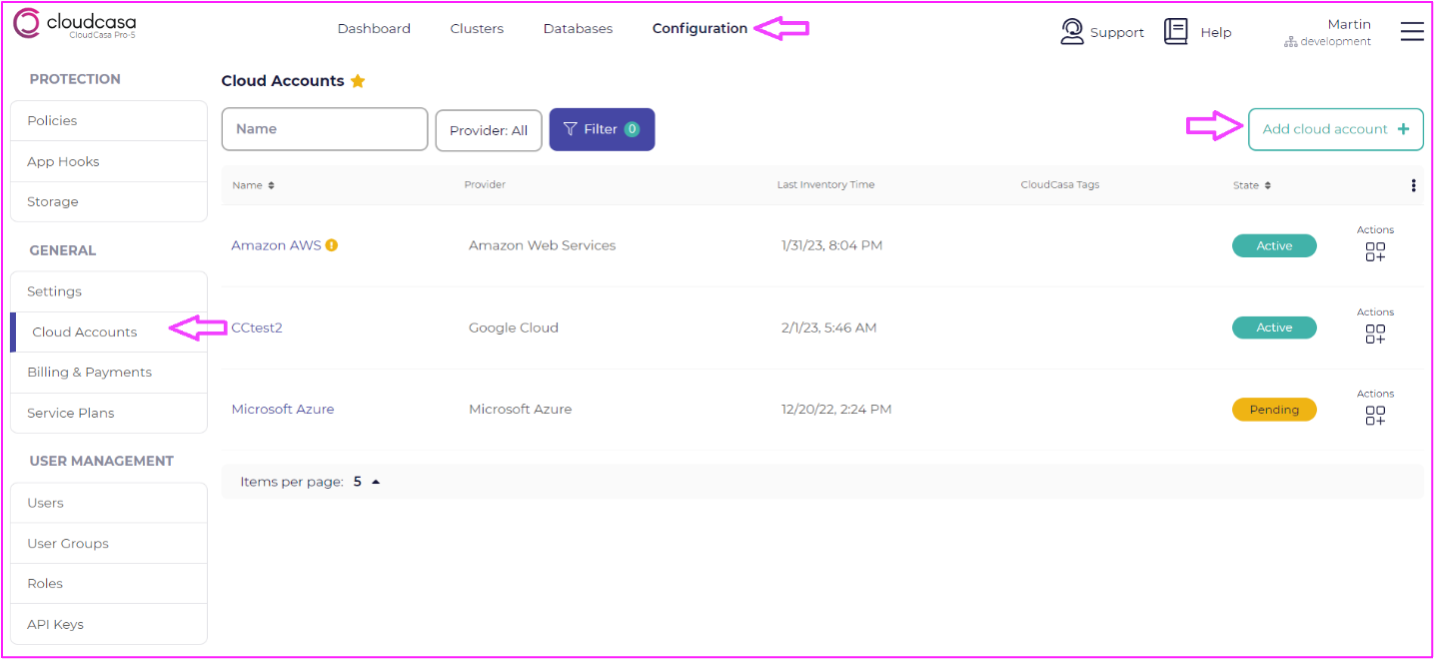Click the CloudCasa logo icon
Image resolution: width=1439 pixels, height=660 pixels.
tap(27, 24)
